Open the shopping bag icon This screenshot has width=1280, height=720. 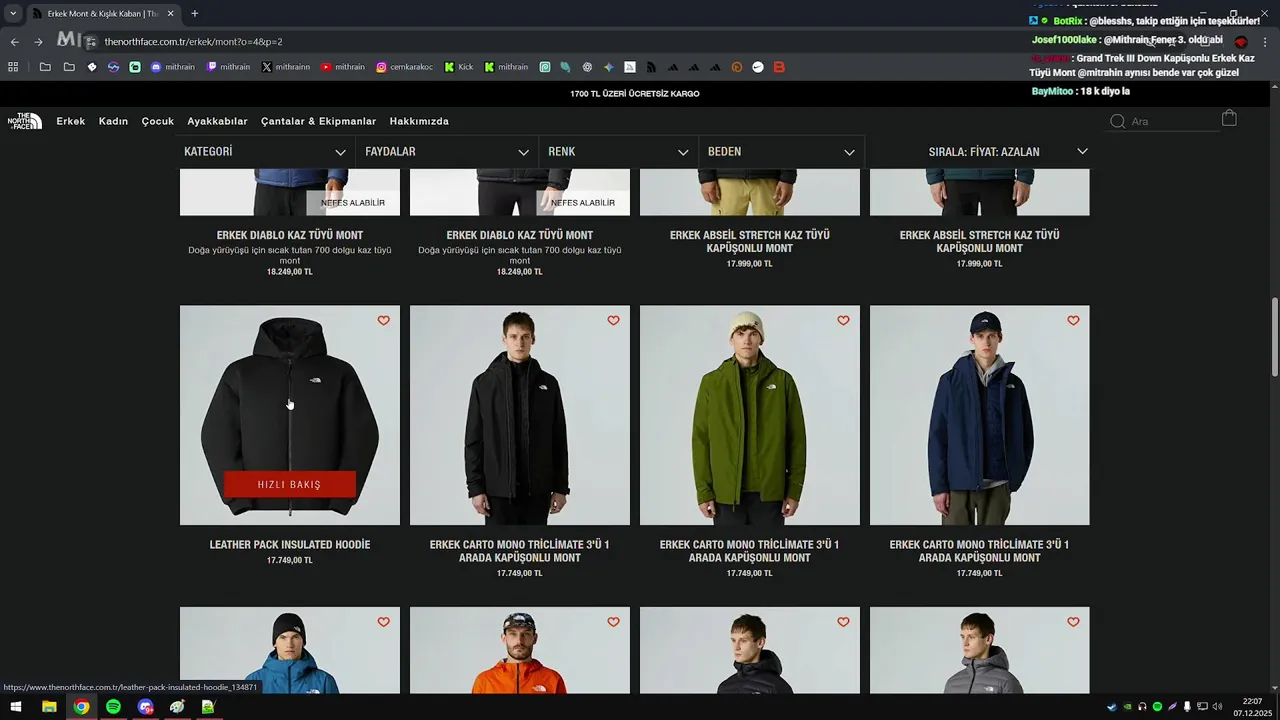click(1229, 119)
